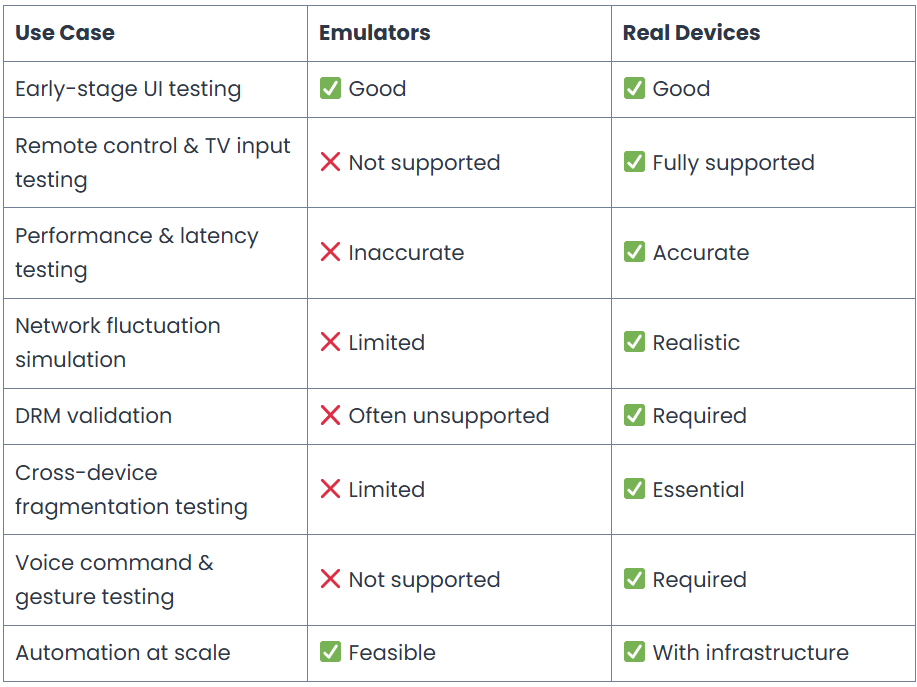Click green checkmark next to Realistic
This screenshot has height=687, width=917.
pyautogui.click(x=635, y=342)
